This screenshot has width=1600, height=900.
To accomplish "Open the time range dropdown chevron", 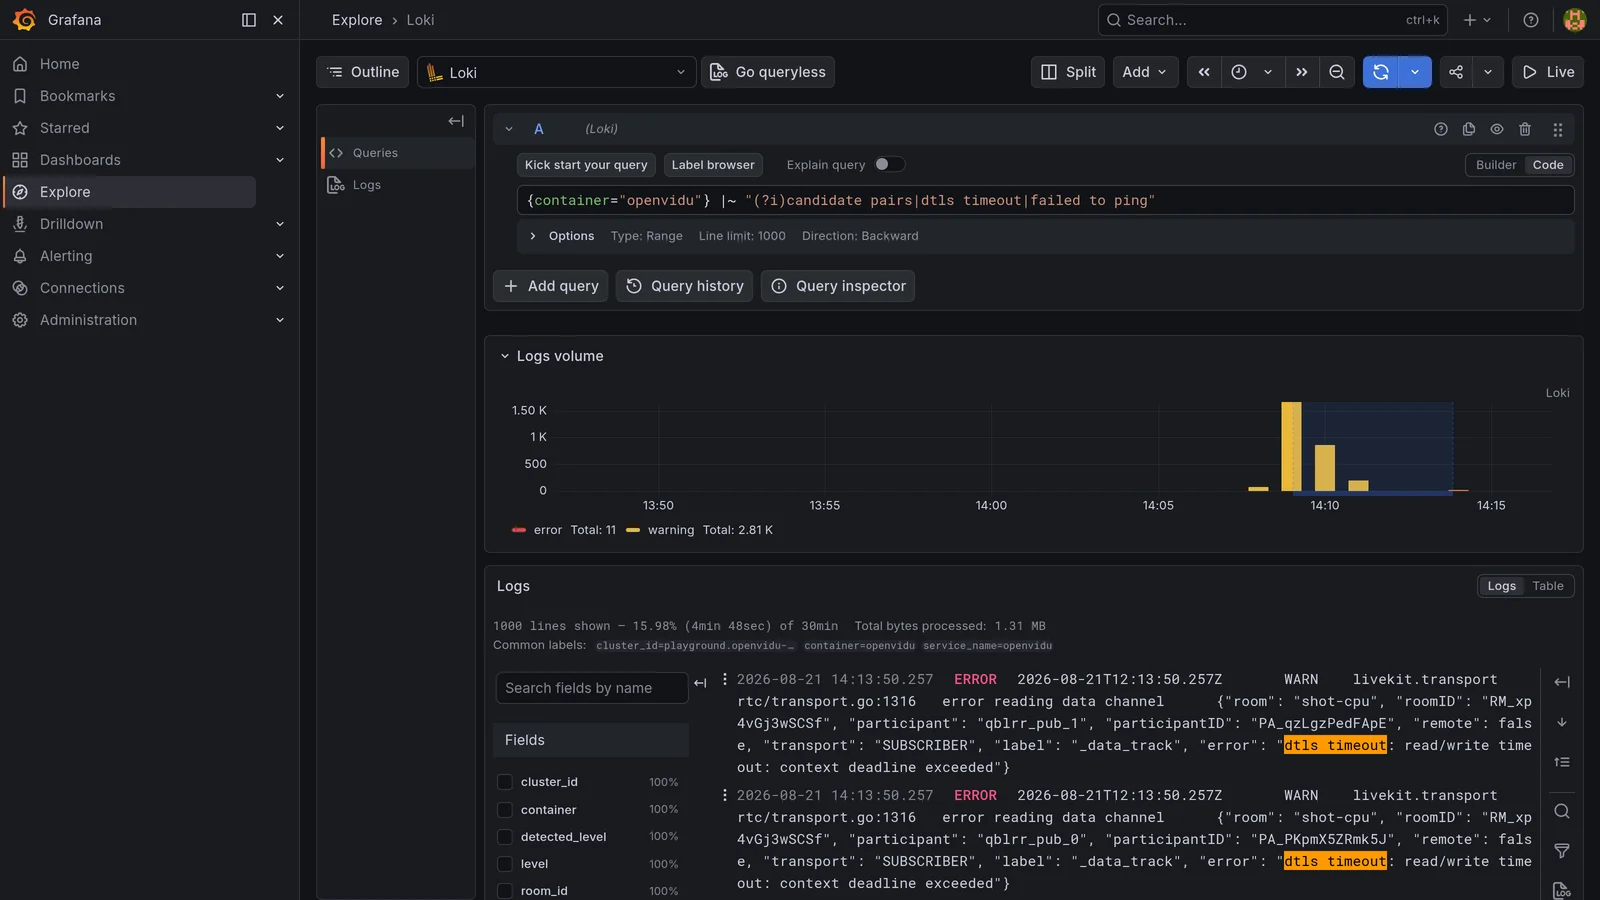I will (1268, 72).
